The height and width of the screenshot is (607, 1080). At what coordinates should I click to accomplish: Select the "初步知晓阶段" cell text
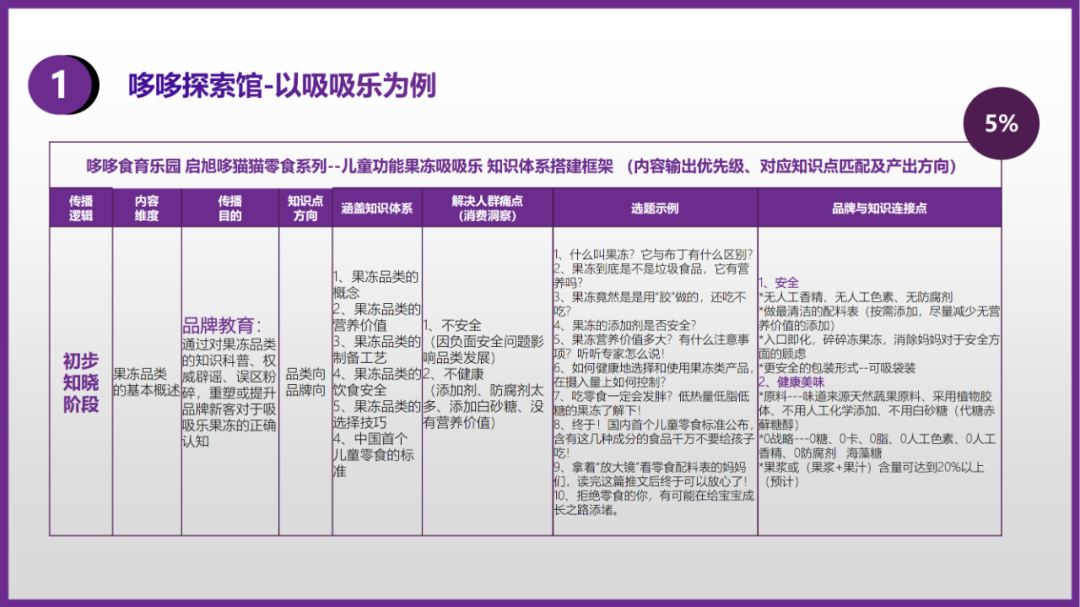click(x=81, y=382)
